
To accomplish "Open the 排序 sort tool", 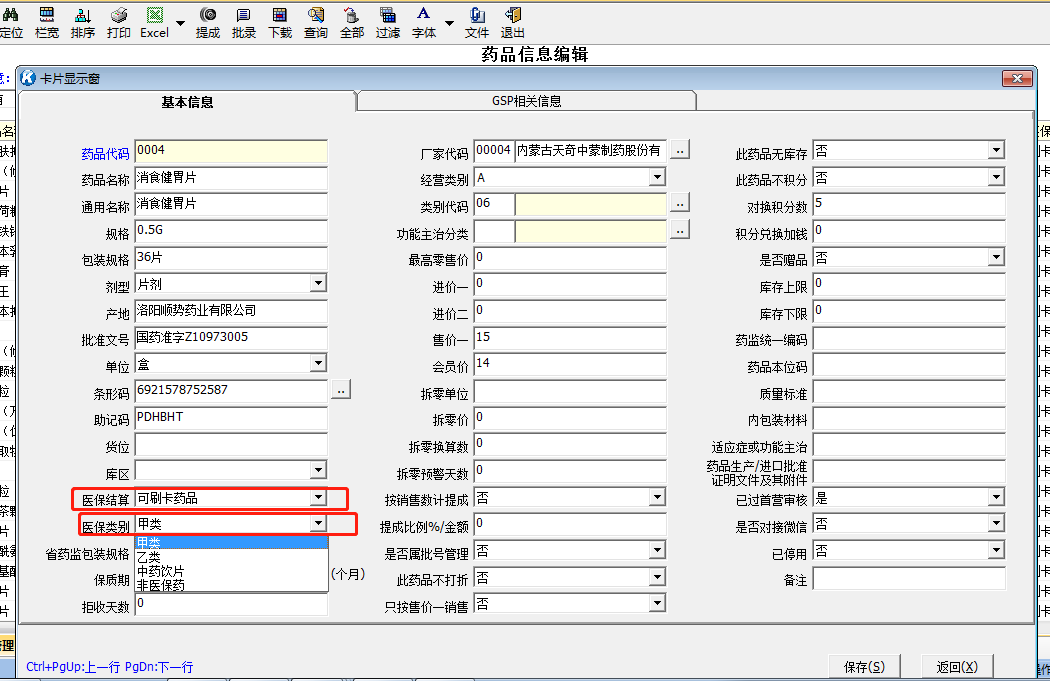I will [x=83, y=20].
